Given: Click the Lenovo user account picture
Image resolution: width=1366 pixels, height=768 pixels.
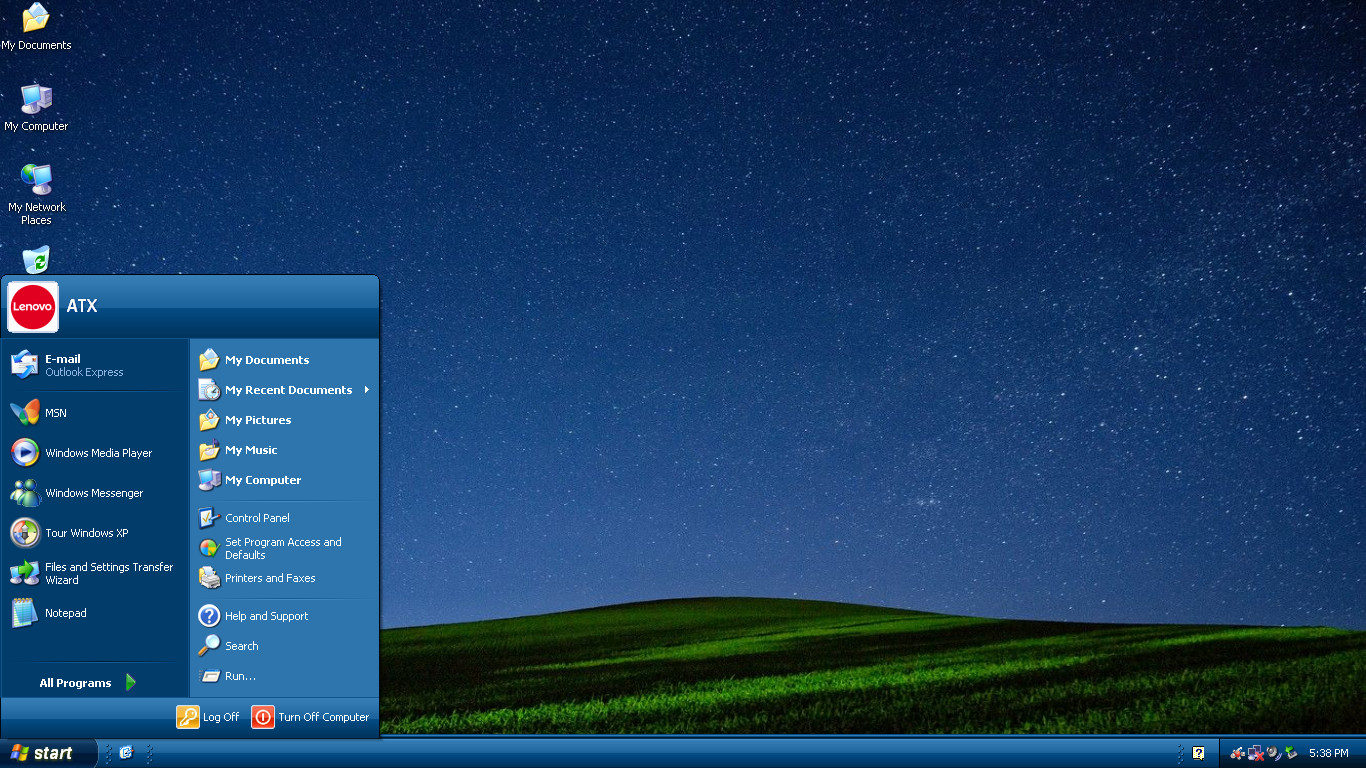Looking at the screenshot, I should click(33, 307).
